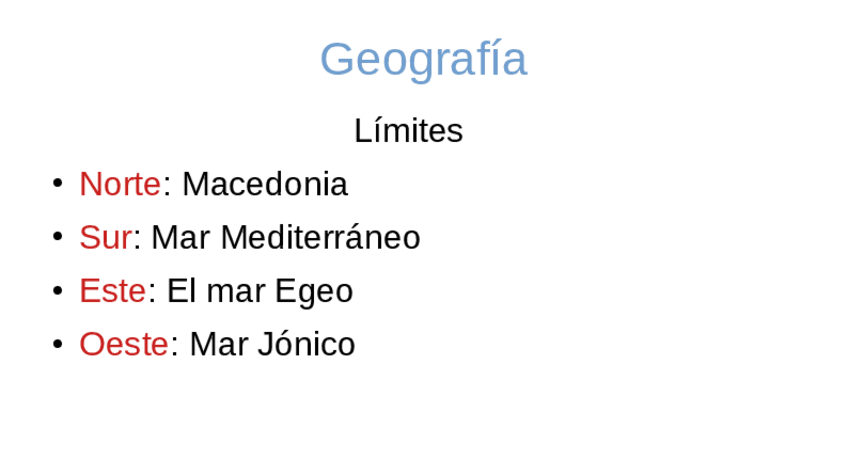This screenshot has height=476, width=848.
Task: Click the Geografía slide title
Action: pyautogui.click(x=423, y=60)
